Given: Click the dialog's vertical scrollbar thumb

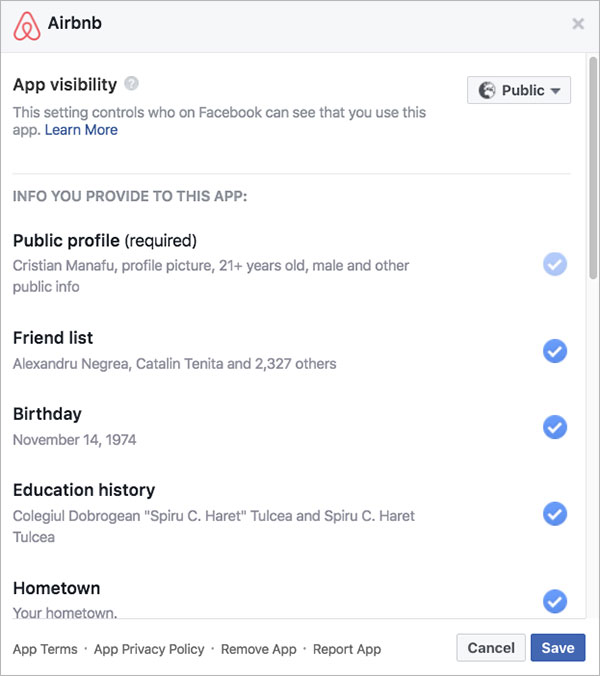Looking at the screenshot, I should tap(593, 168).
